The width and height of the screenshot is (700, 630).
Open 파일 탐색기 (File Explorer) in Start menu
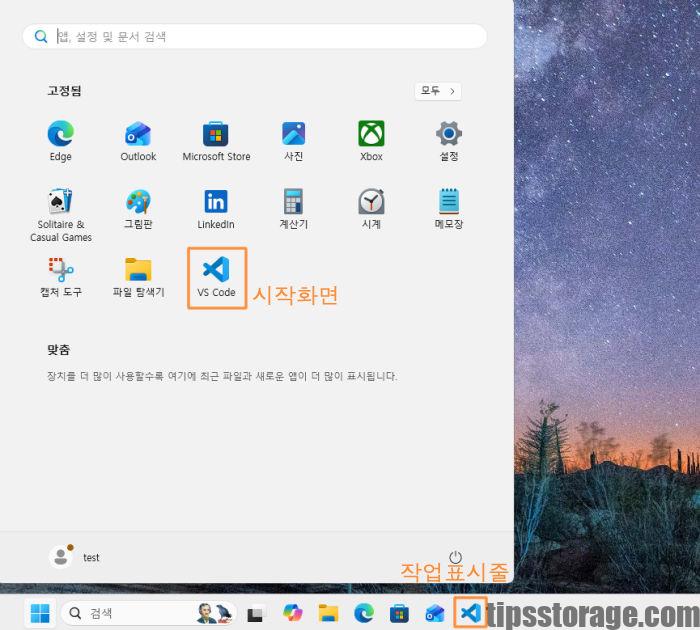pos(138,277)
